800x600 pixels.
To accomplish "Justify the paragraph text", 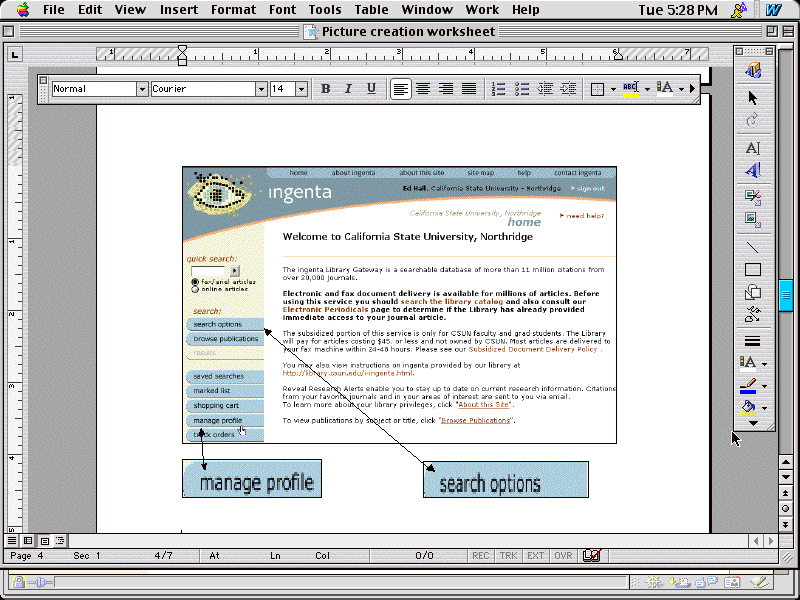I will pos(469,89).
